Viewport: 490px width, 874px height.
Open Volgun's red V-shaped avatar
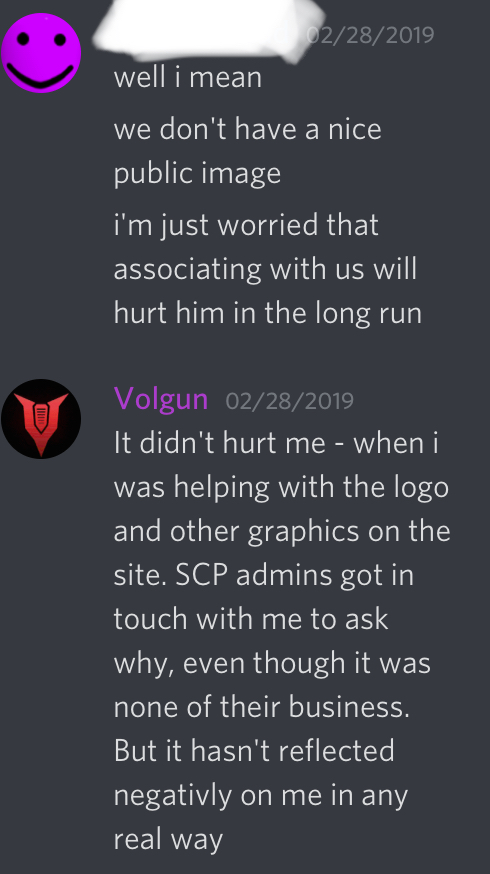[41, 419]
